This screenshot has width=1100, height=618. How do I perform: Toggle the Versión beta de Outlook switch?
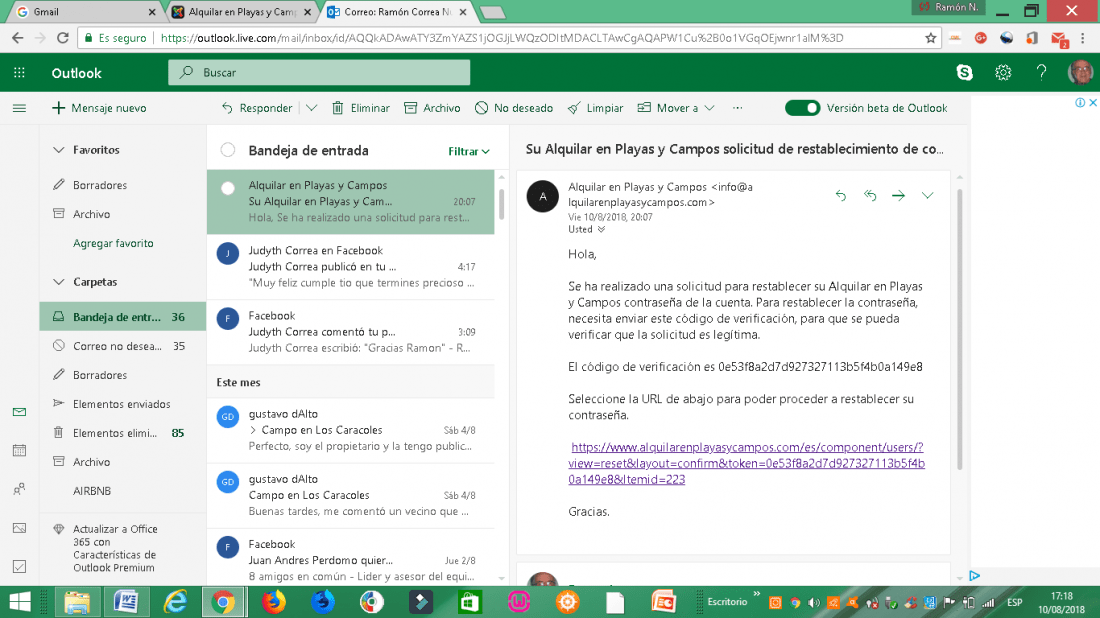[803, 108]
